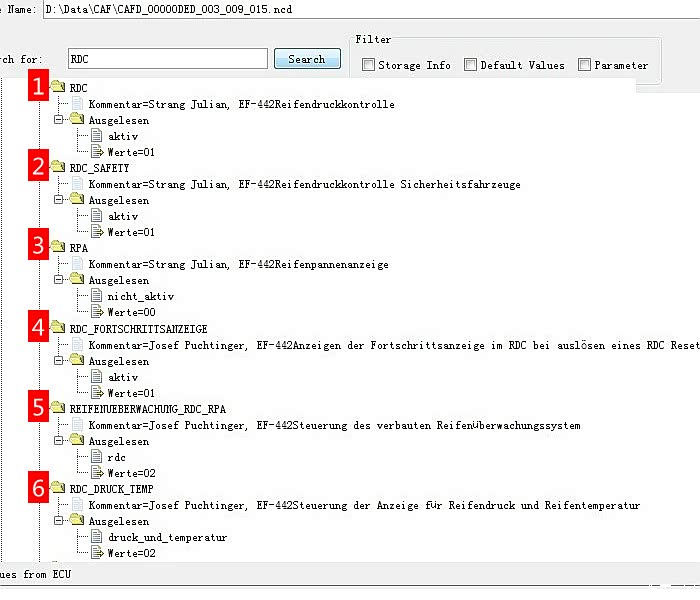Enable the Storage Info filter checkbox
The width and height of the screenshot is (700, 600).
click(369, 65)
